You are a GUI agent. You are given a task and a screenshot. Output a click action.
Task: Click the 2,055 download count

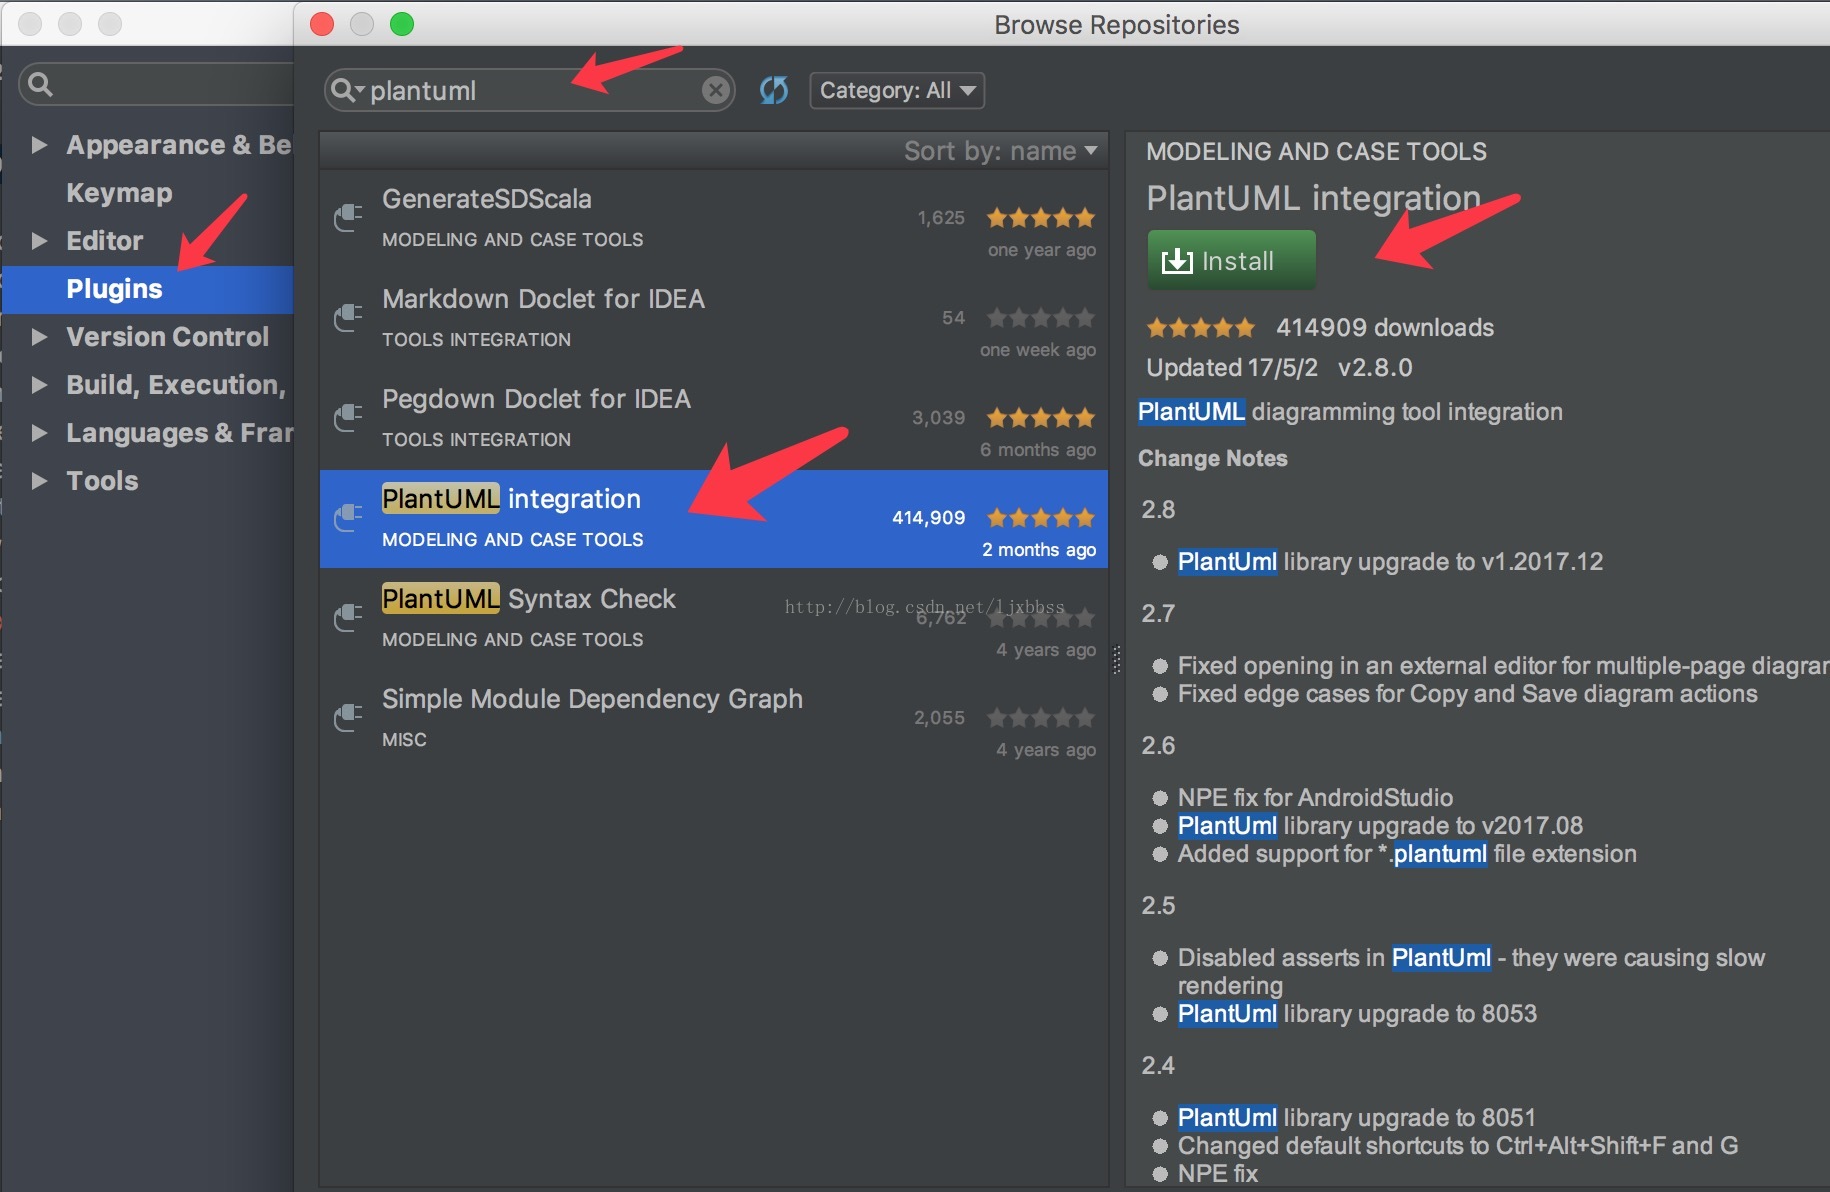(939, 717)
